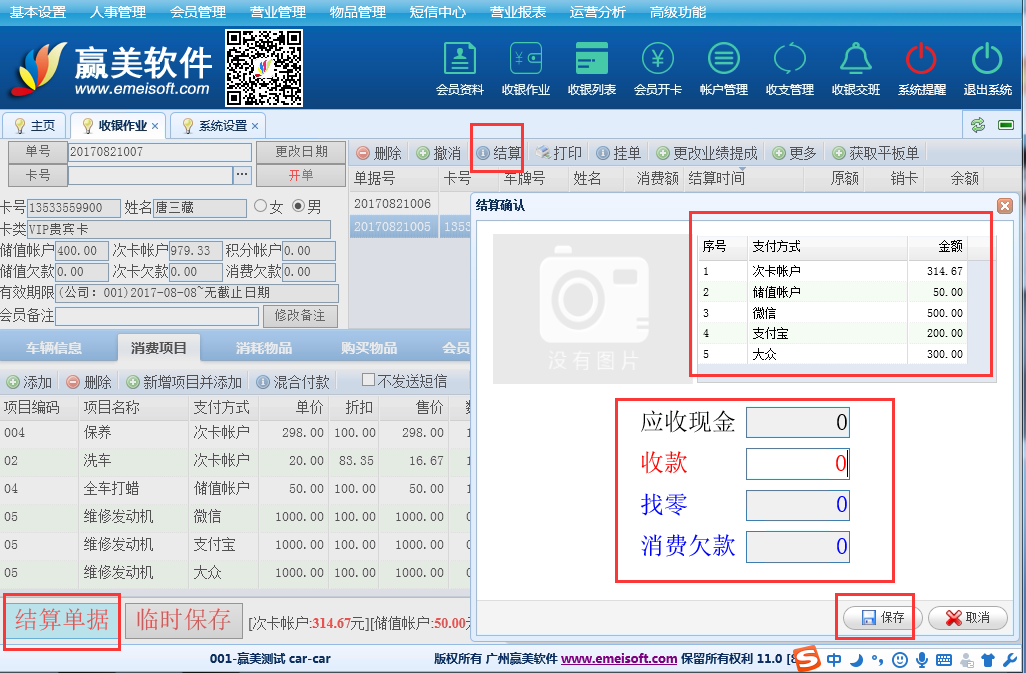Switch to the 车辆信息 tab

pos(54,348)
